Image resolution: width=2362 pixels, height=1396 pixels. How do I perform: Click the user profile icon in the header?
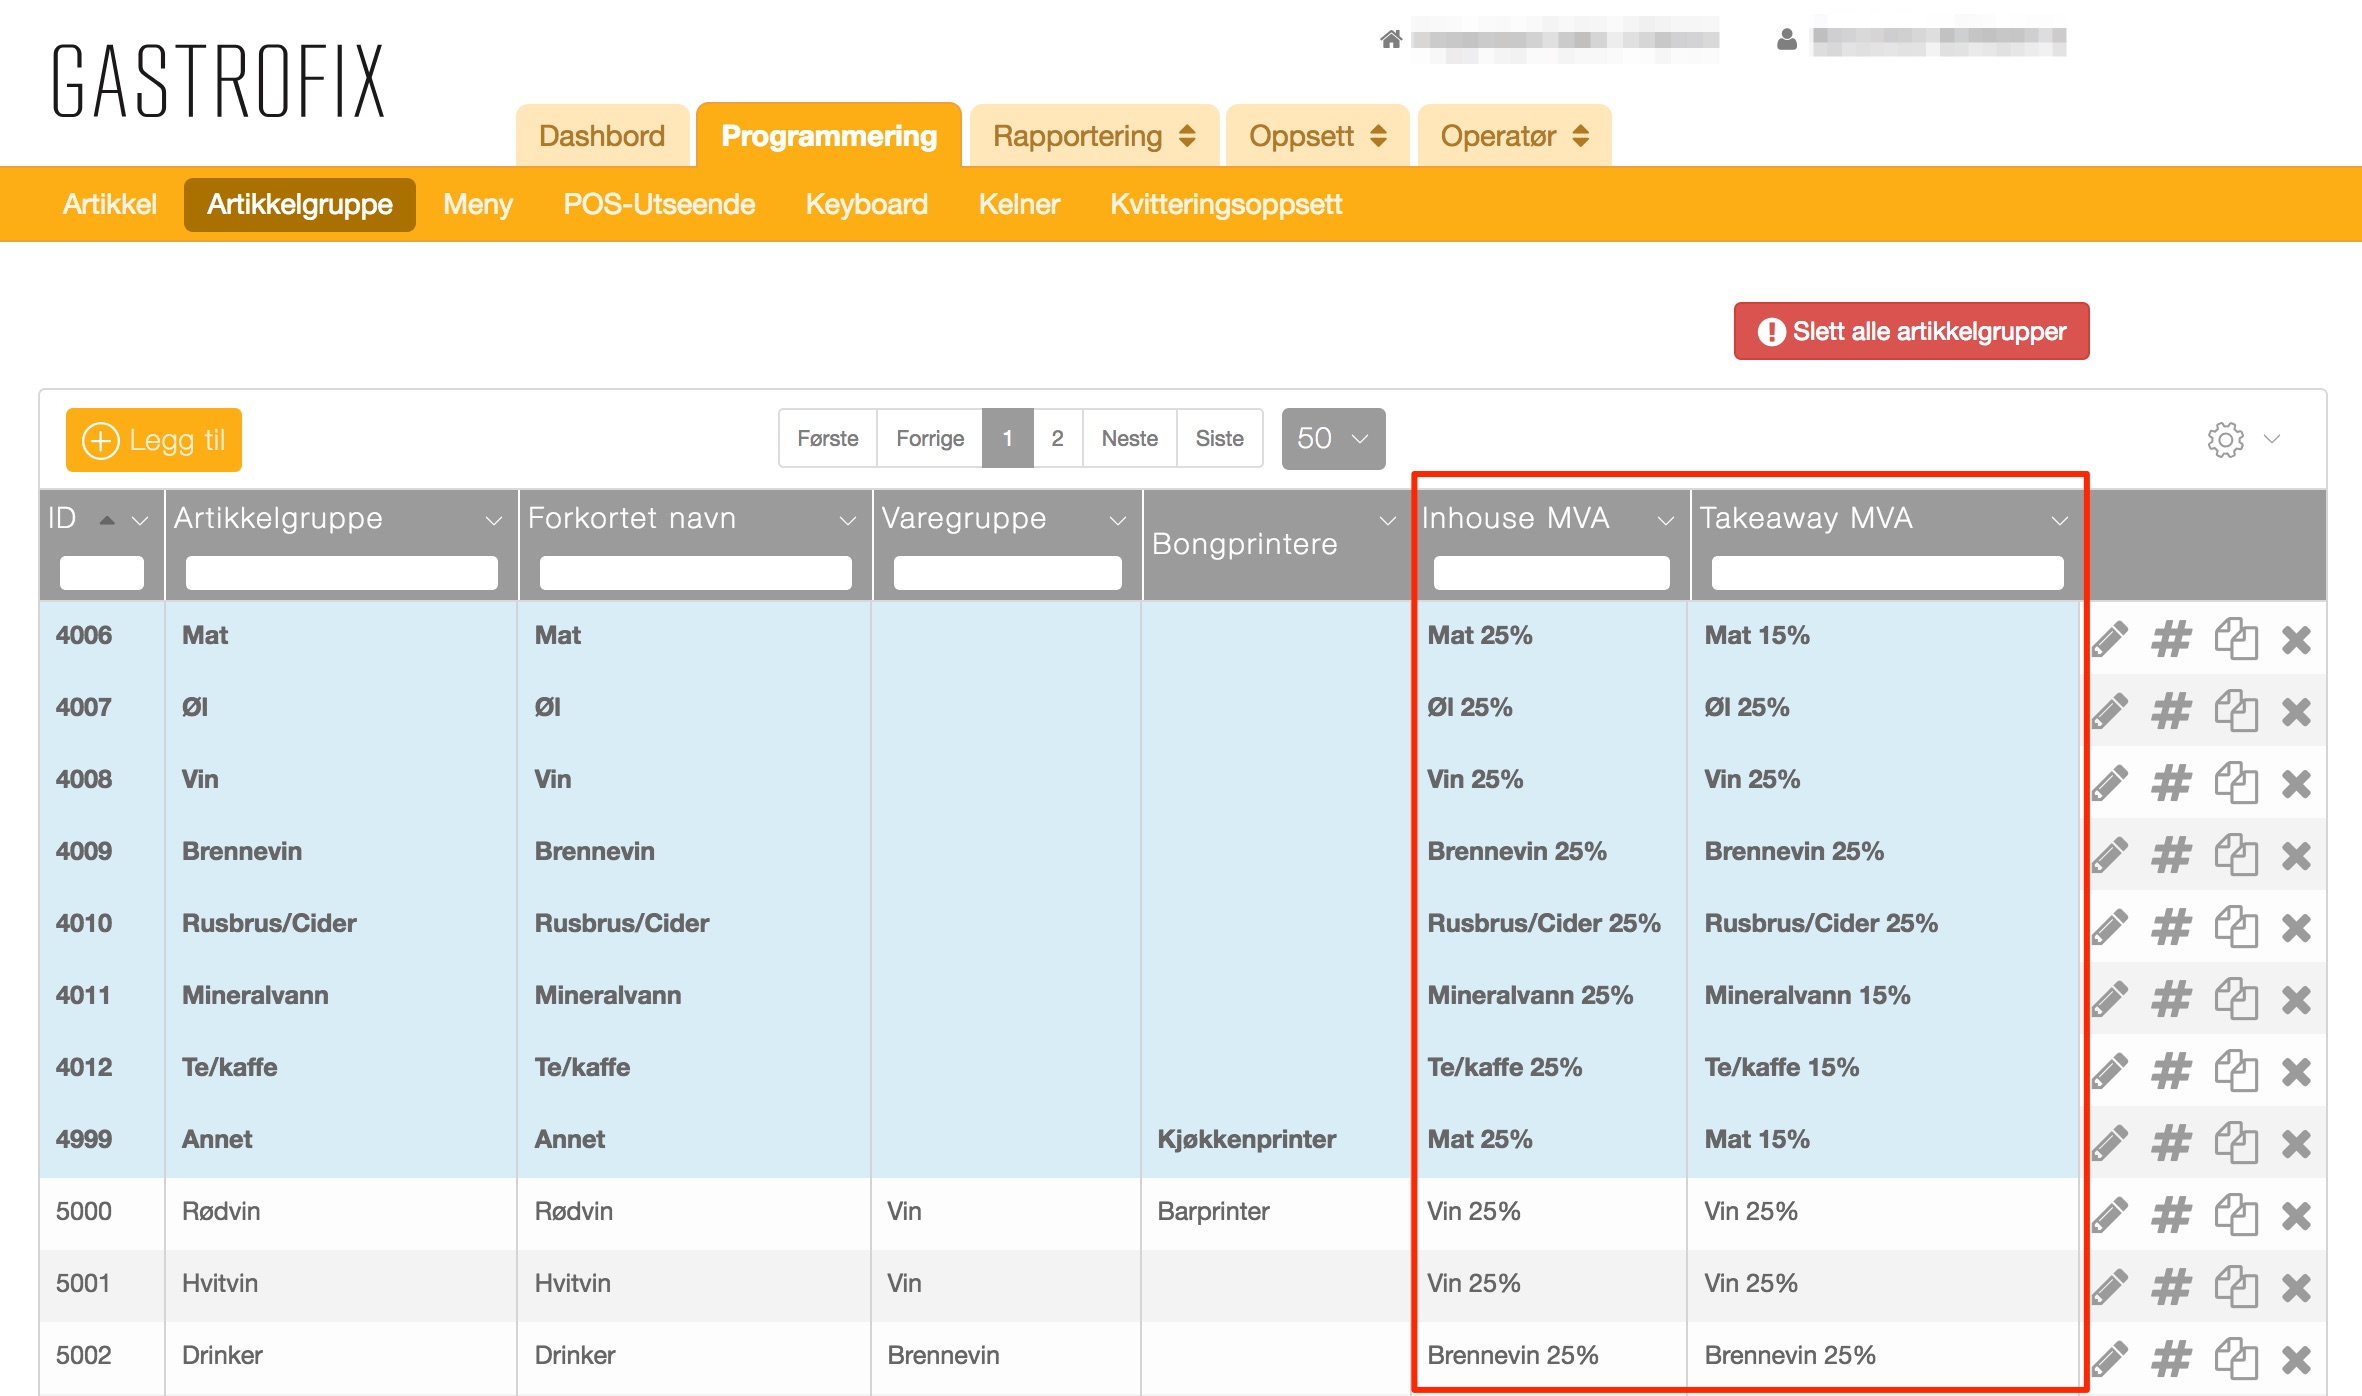[x=1787, y=39]
